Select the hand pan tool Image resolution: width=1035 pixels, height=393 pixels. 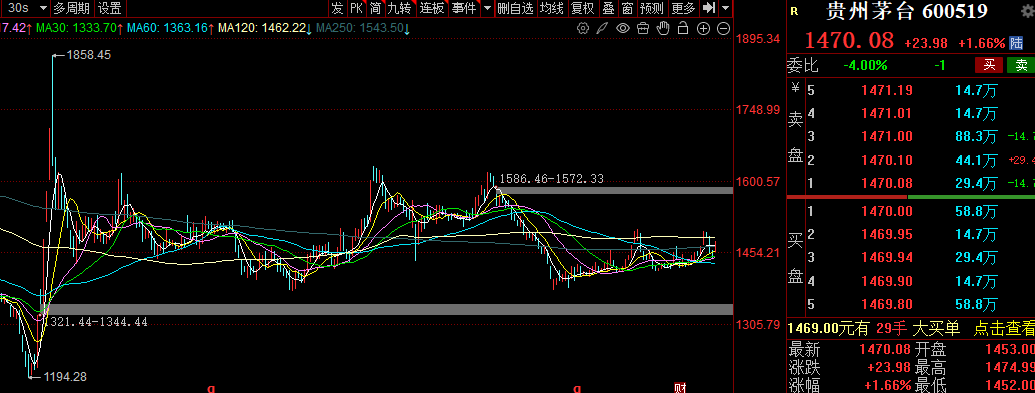(663, 28)
